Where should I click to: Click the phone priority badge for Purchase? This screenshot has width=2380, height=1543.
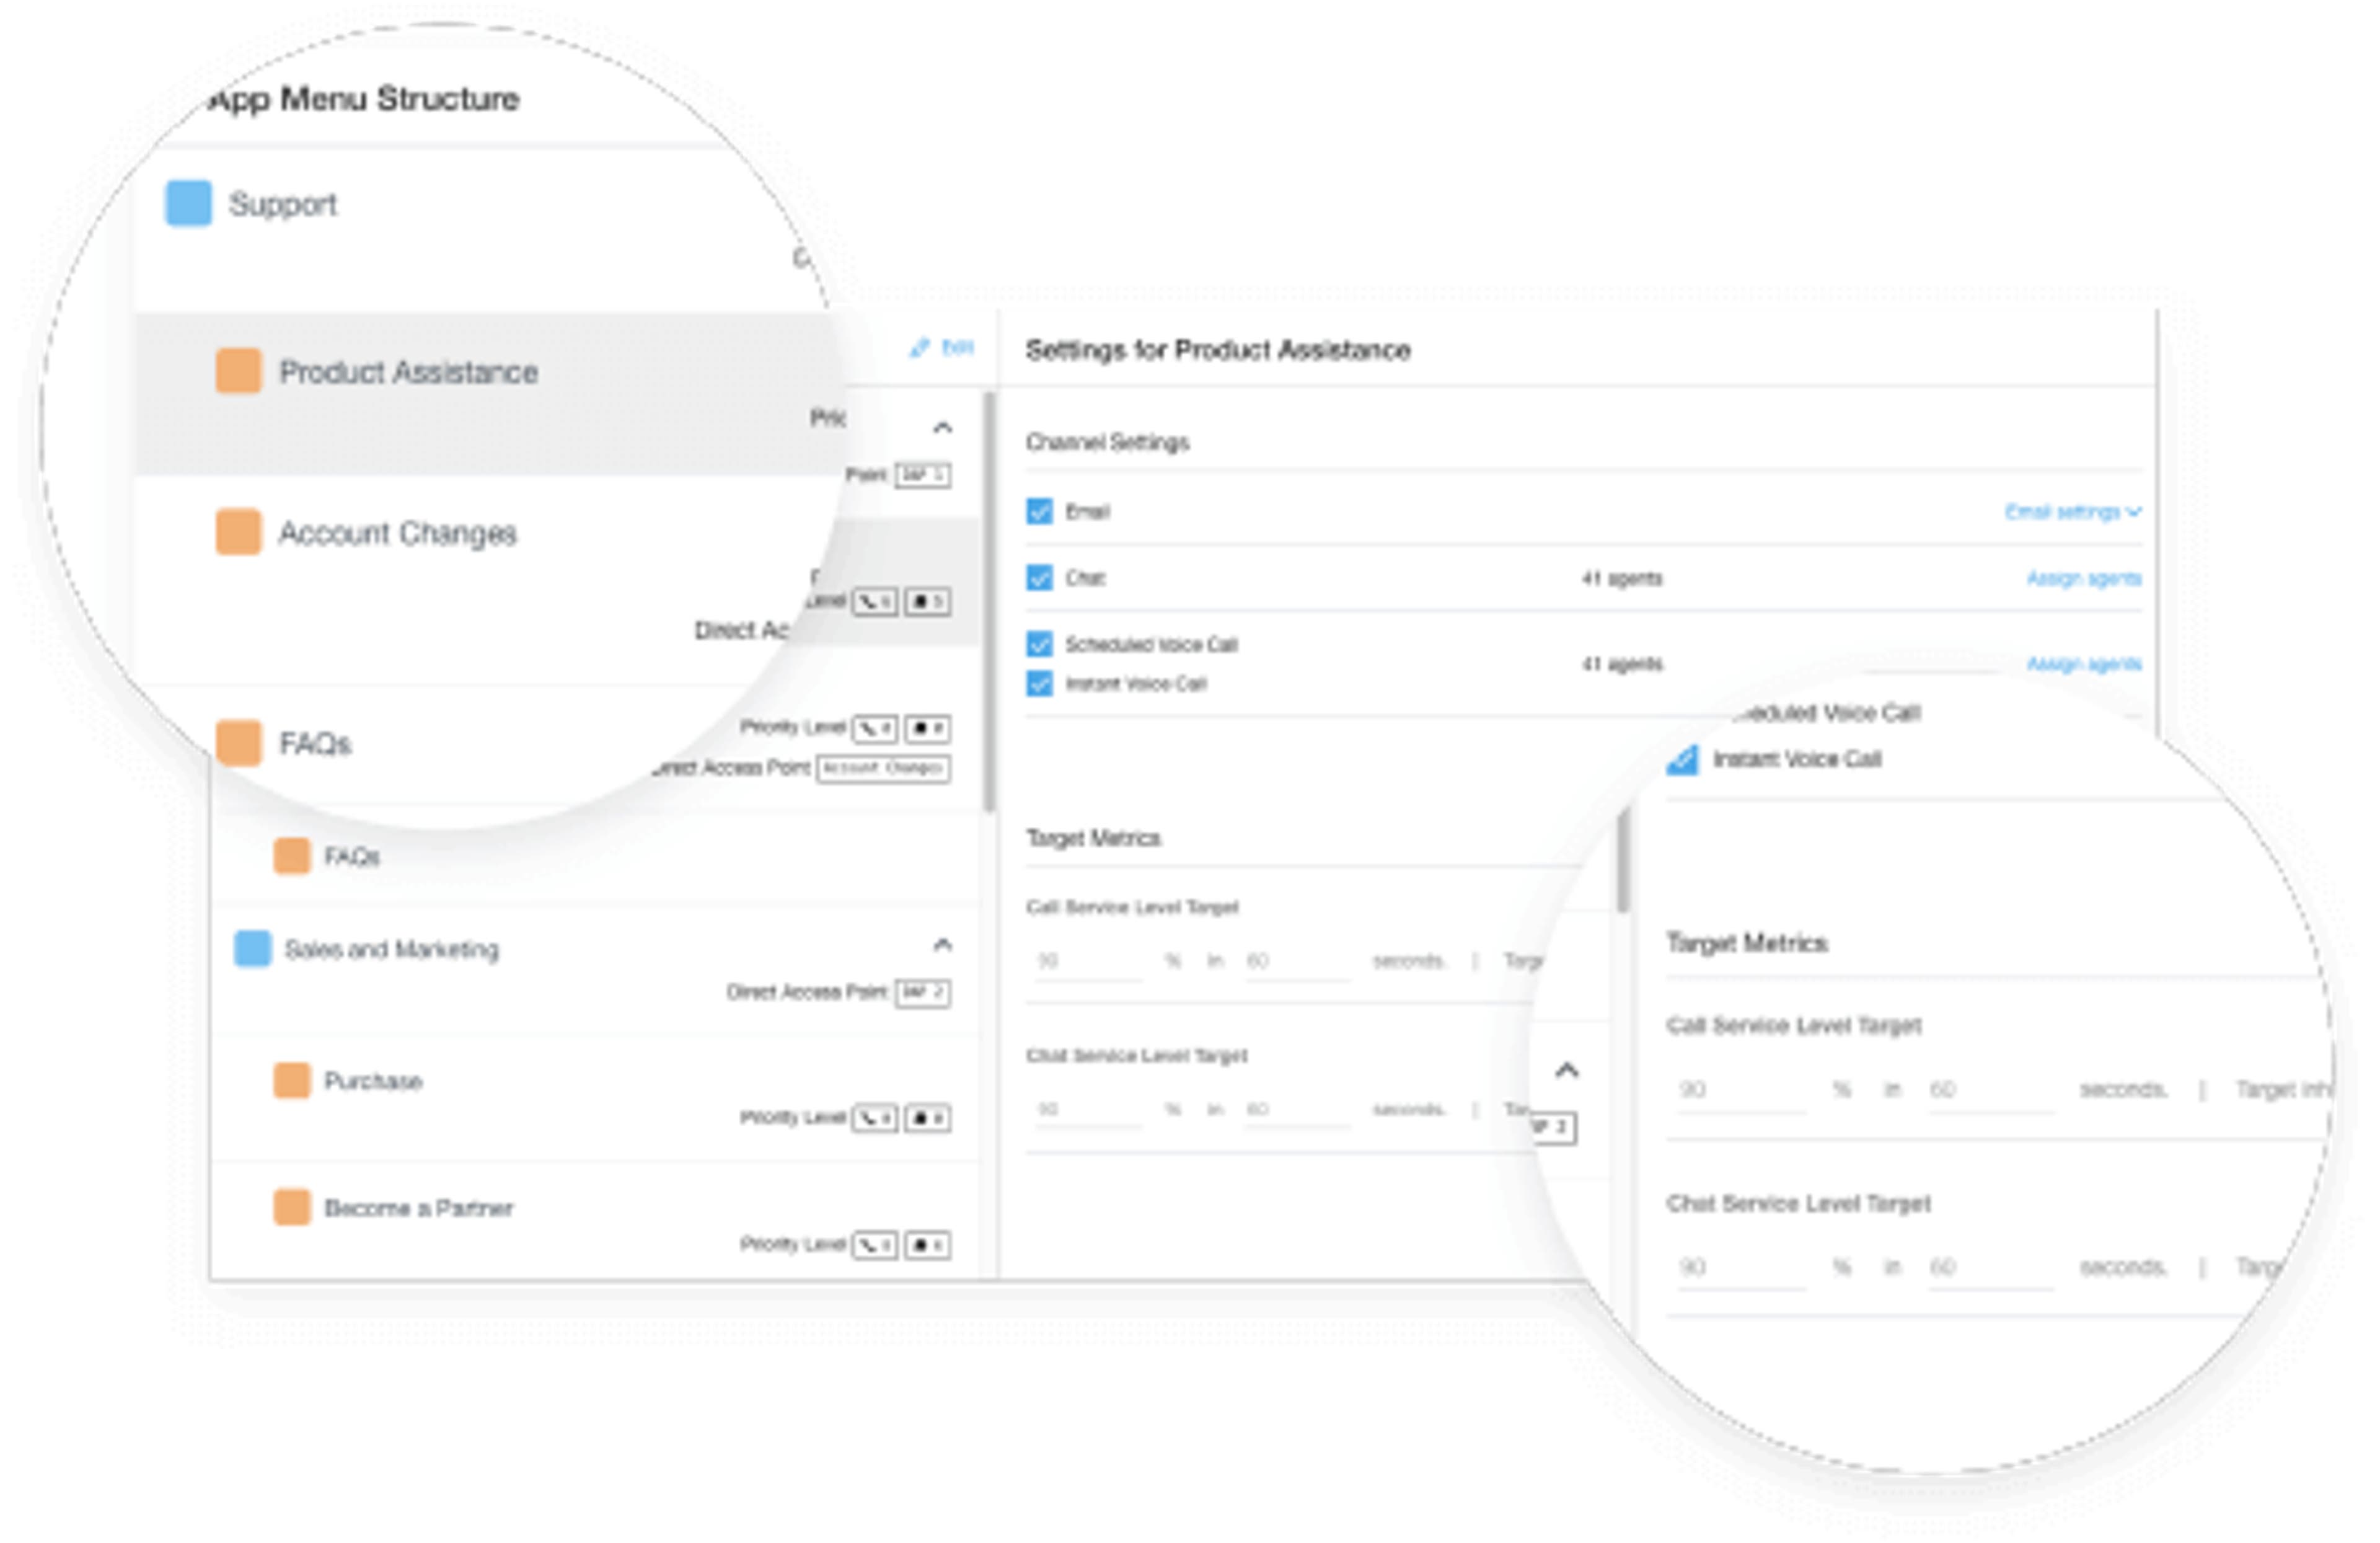[874, 1117]
